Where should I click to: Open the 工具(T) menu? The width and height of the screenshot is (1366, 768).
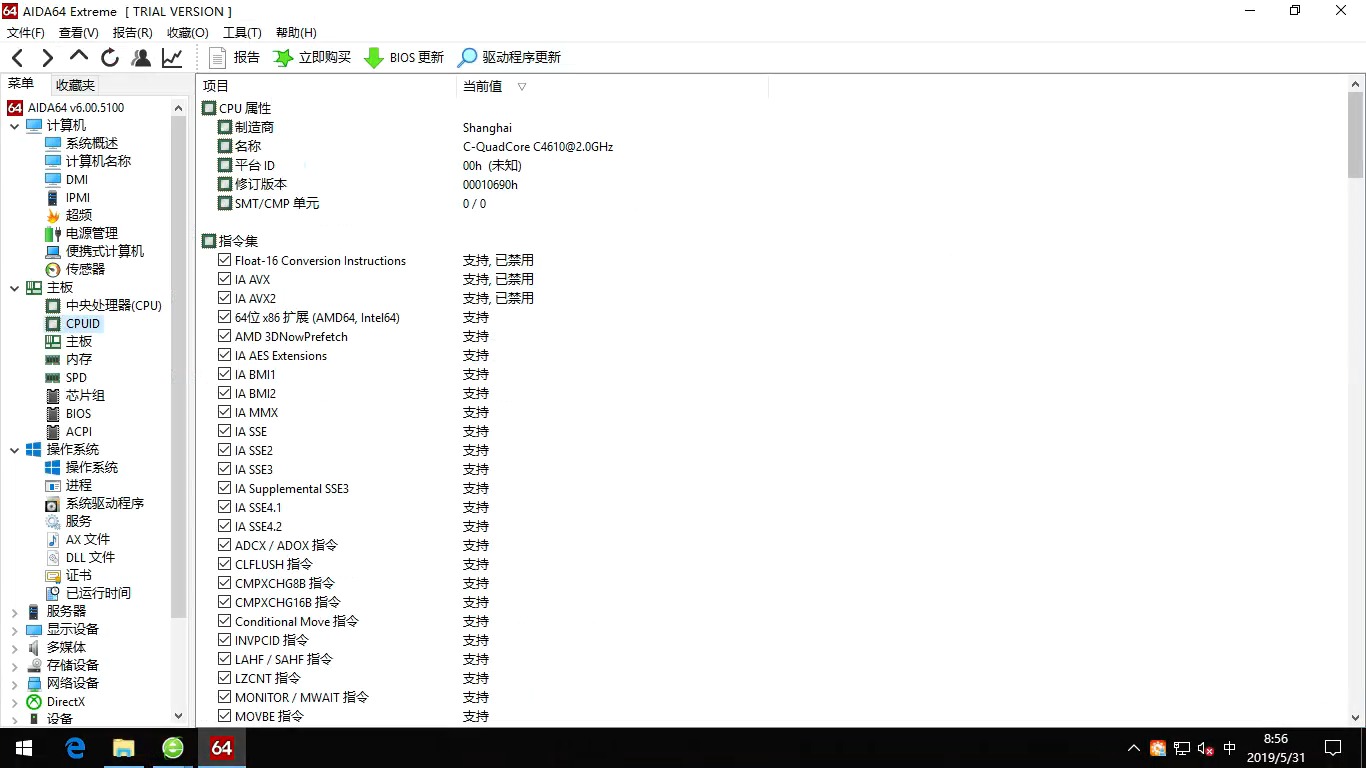coord(242,33)
